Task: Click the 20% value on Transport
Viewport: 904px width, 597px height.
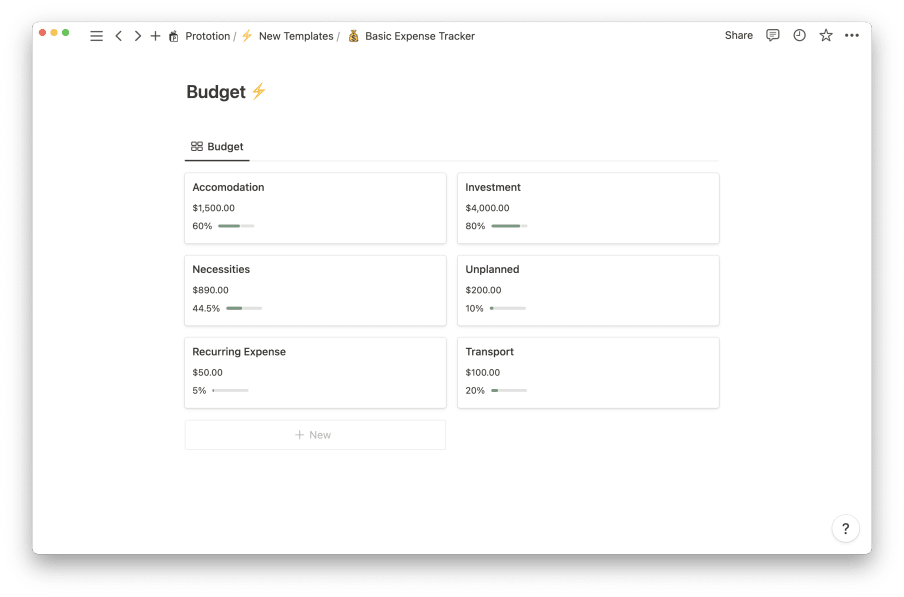Action: (x=475, y=391)
